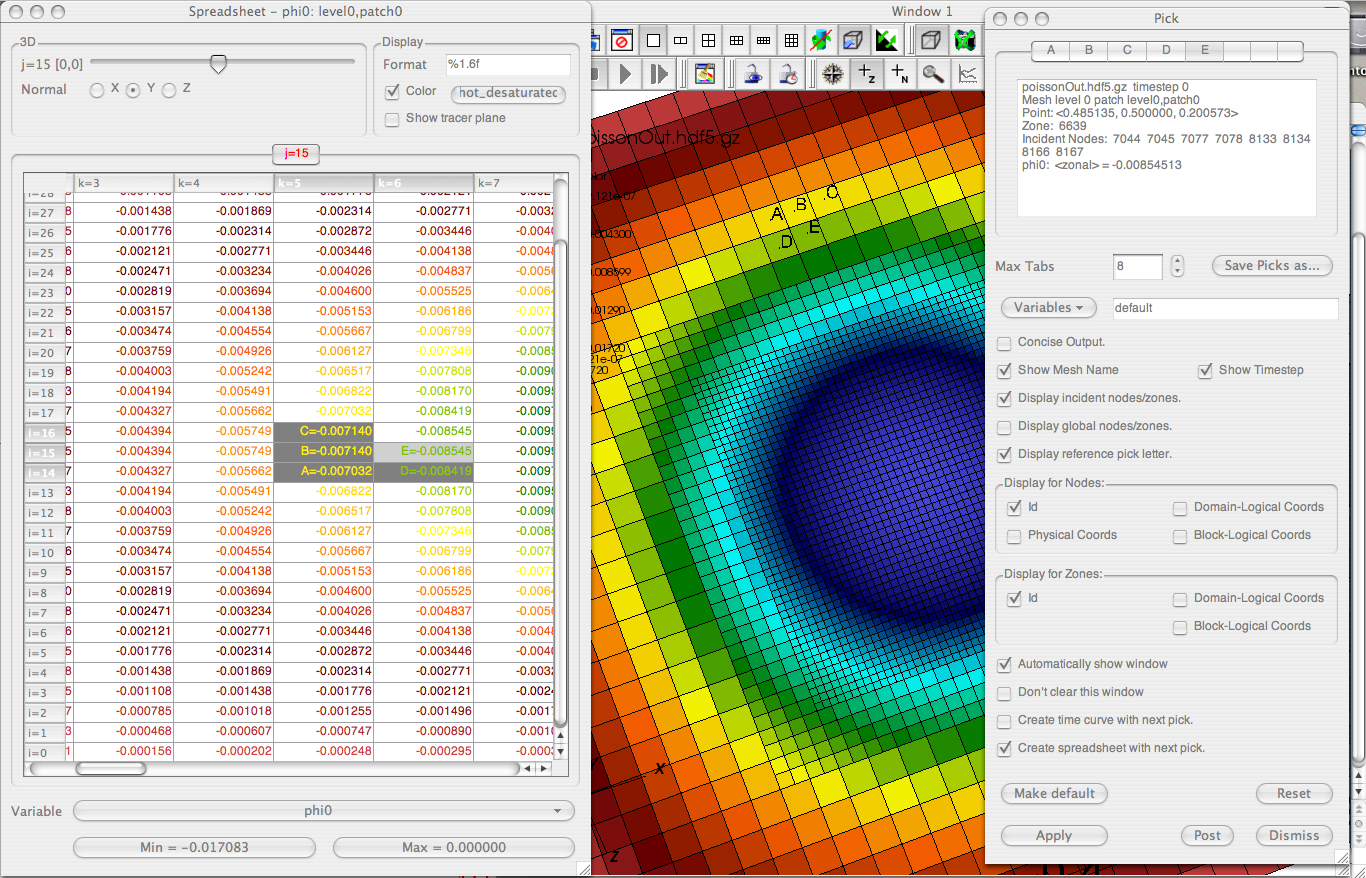Click the hot_desaturated color table button
The image size is (1366, 878).
point(508,94)
